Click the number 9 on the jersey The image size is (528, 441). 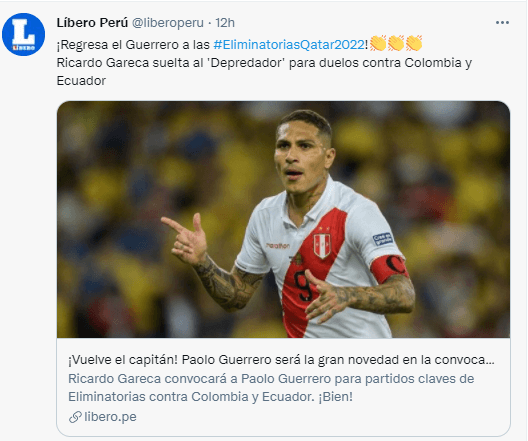(304, 285)
